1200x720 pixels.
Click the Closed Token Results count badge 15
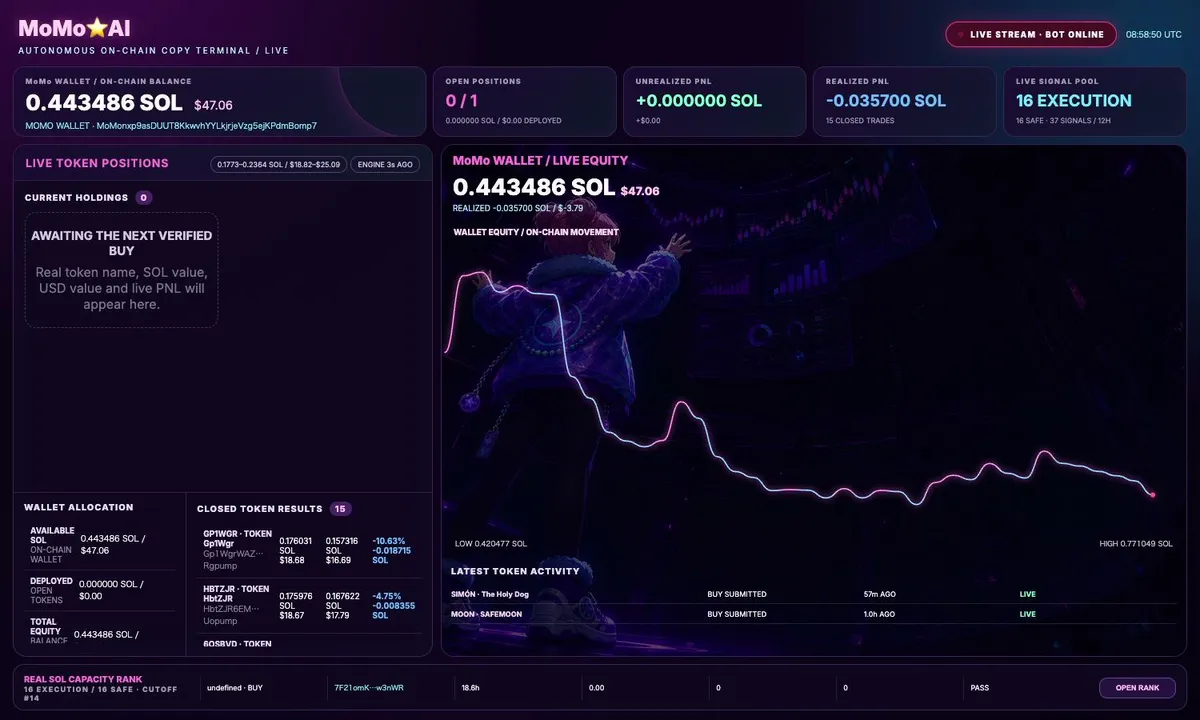click(x=340, y=509)
